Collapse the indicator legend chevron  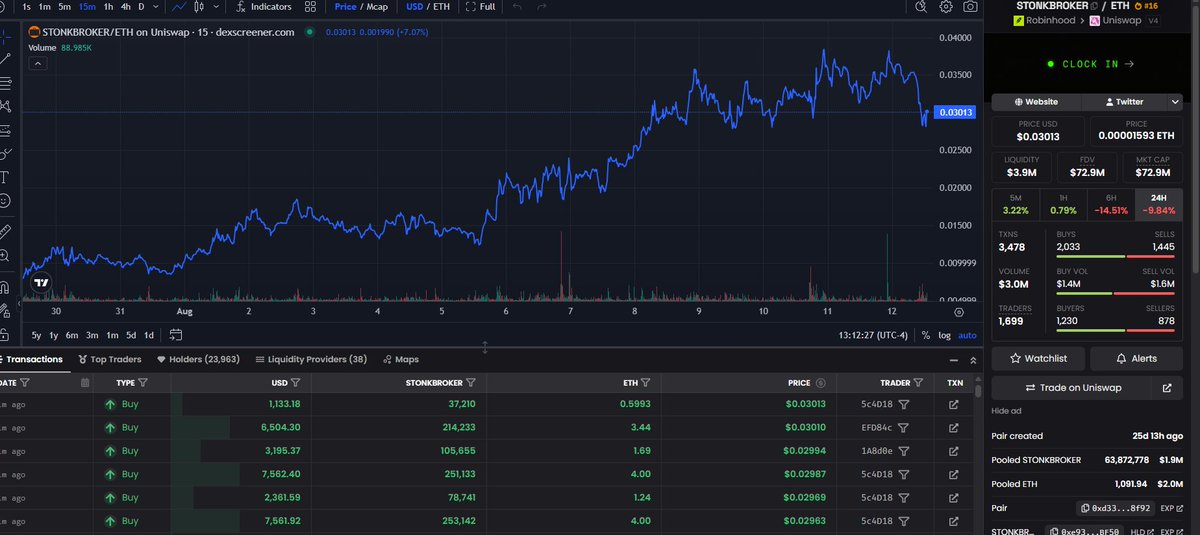(x=37, y=63)
